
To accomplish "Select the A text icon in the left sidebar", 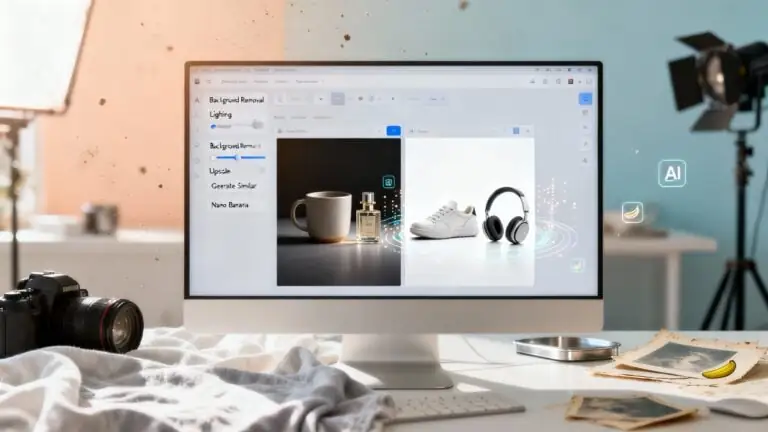I will 197,100.
